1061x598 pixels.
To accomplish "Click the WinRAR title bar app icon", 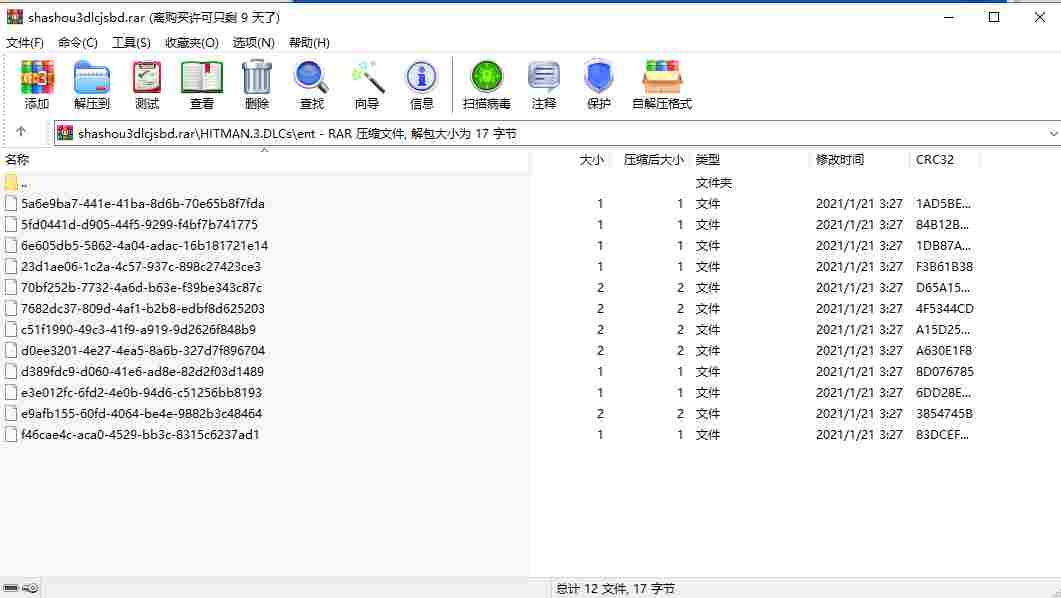I will coord(14,17).
